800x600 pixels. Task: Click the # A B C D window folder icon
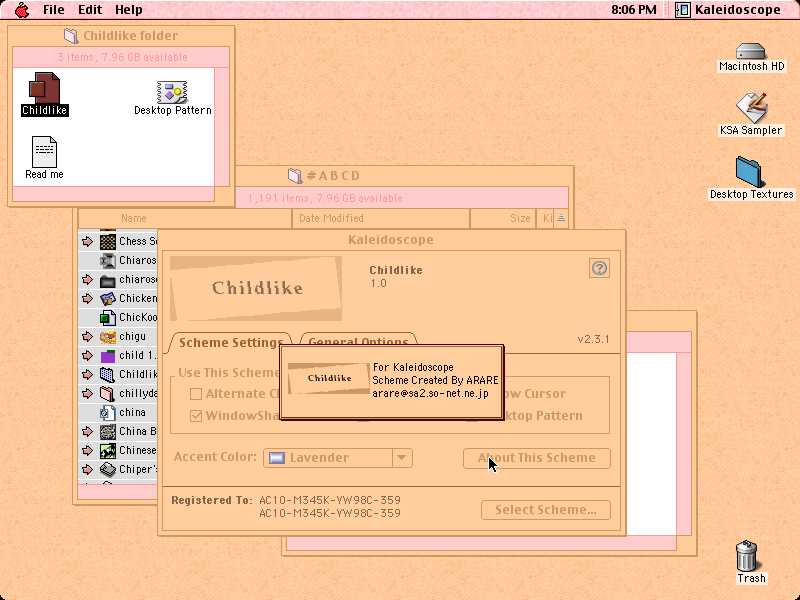point(295,176)
